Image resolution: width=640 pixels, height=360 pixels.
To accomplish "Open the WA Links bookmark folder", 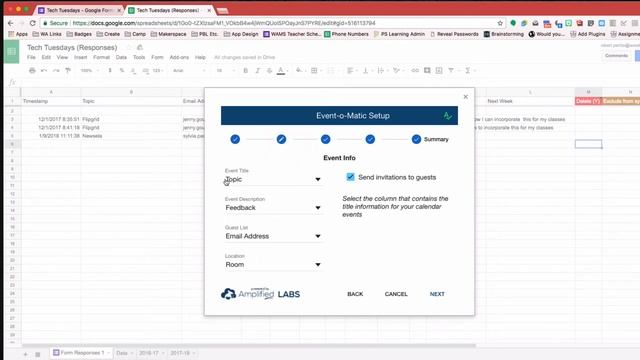I will (47, 34).
